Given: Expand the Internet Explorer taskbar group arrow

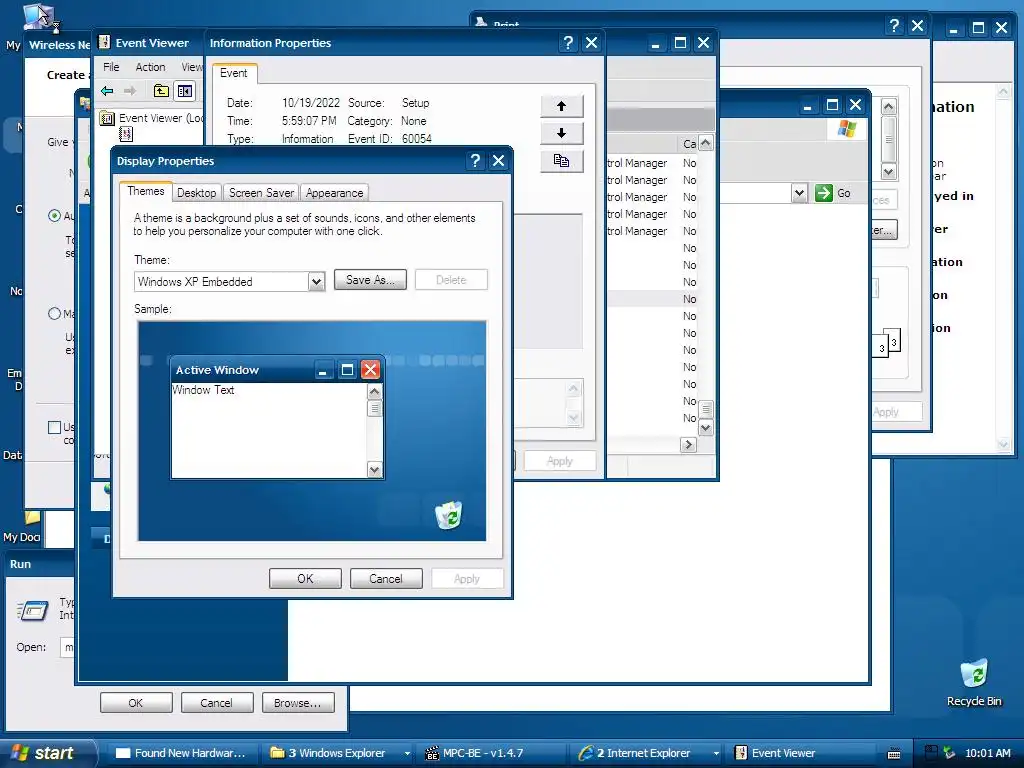Looking at the screenshot, I should pyautogui.click(x=716, y=753).
